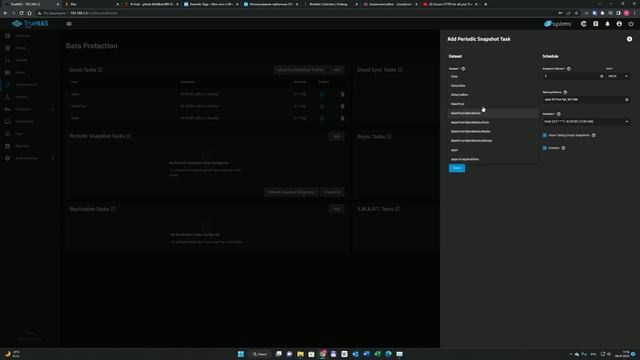Open Apps in the sidebar
640x360 pixels.
[19, 134]
